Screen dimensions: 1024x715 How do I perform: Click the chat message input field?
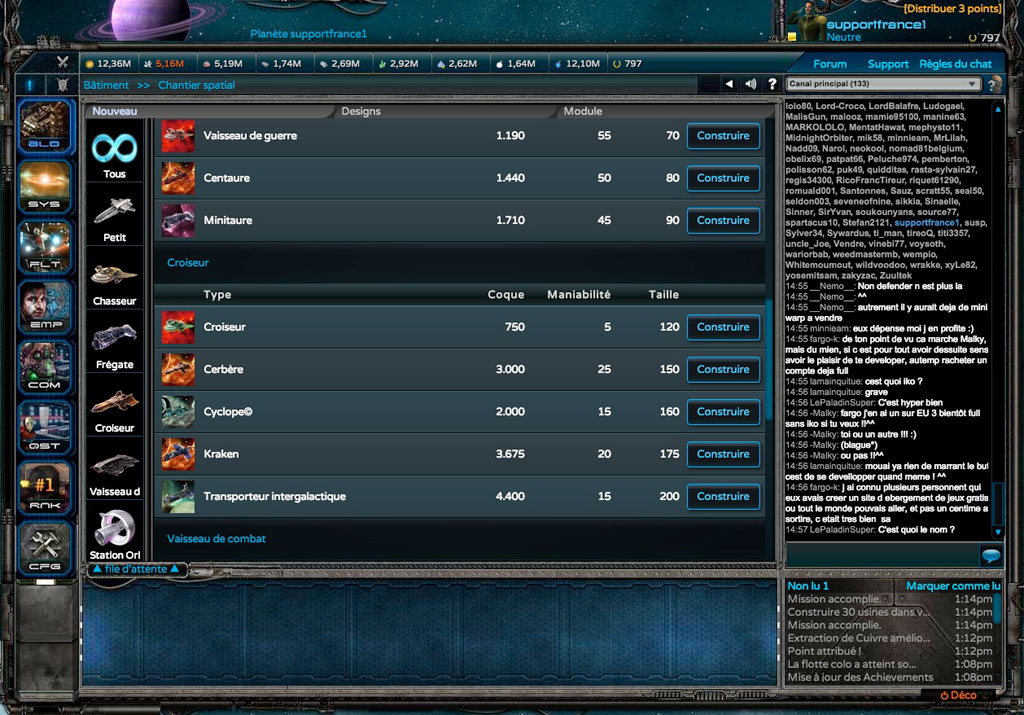(x=882, y=556)
